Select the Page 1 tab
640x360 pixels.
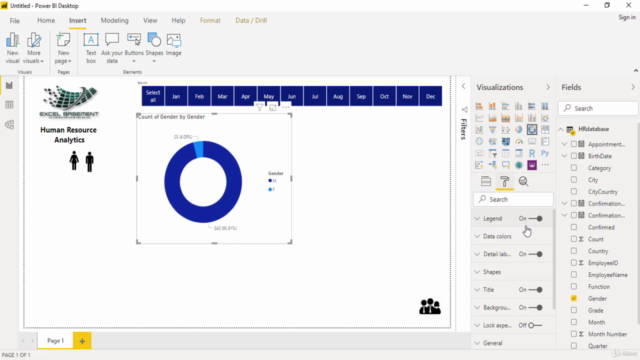[x=56, y=341]
